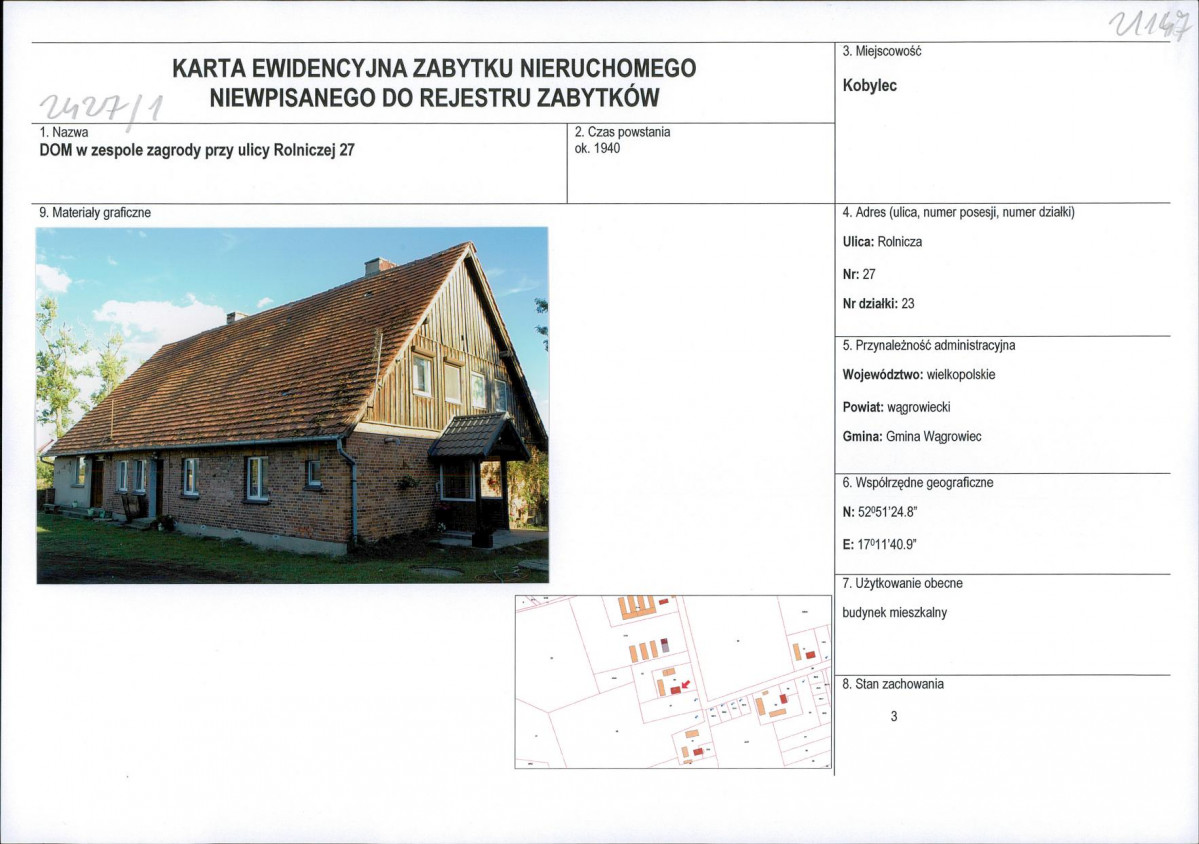Image resolution: width=1199 pixels, height=844 pixels.
Task: Select the date text 'ok. 1940'
Action: coord(597,148)
